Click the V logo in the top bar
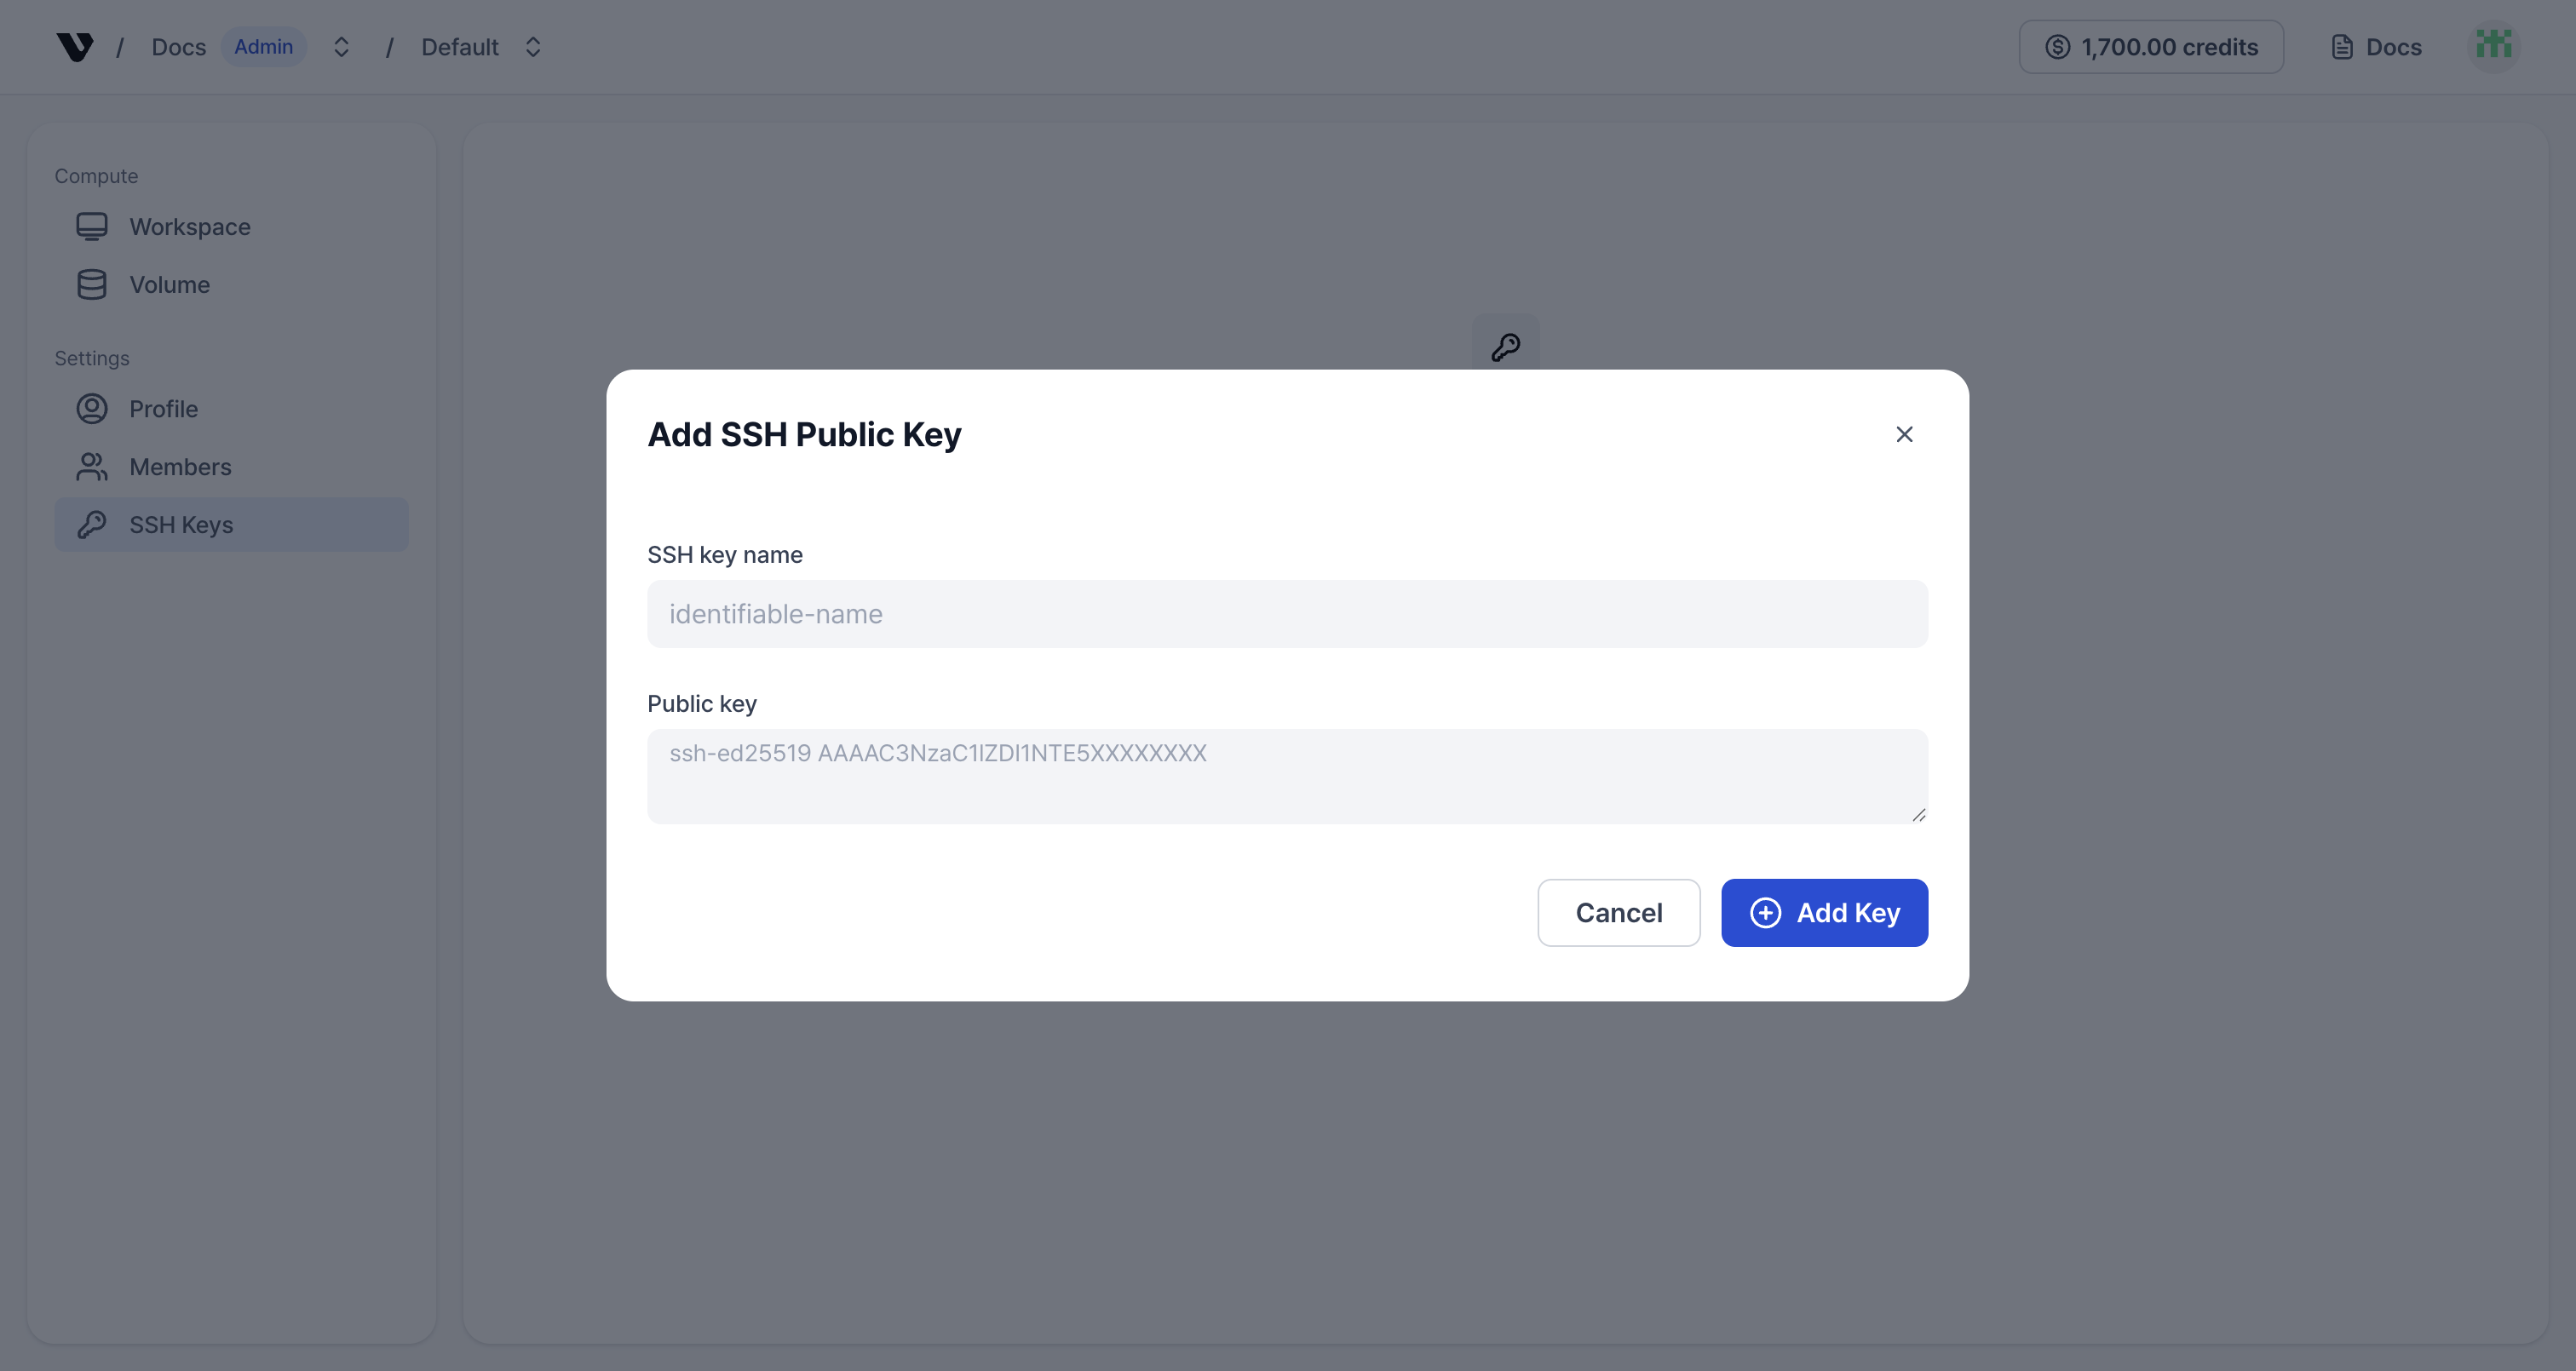 point(76,46)
